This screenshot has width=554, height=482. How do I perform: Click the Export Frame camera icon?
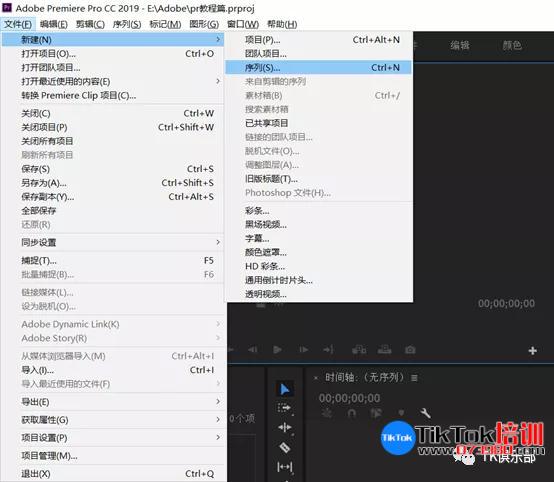(410, 350)
